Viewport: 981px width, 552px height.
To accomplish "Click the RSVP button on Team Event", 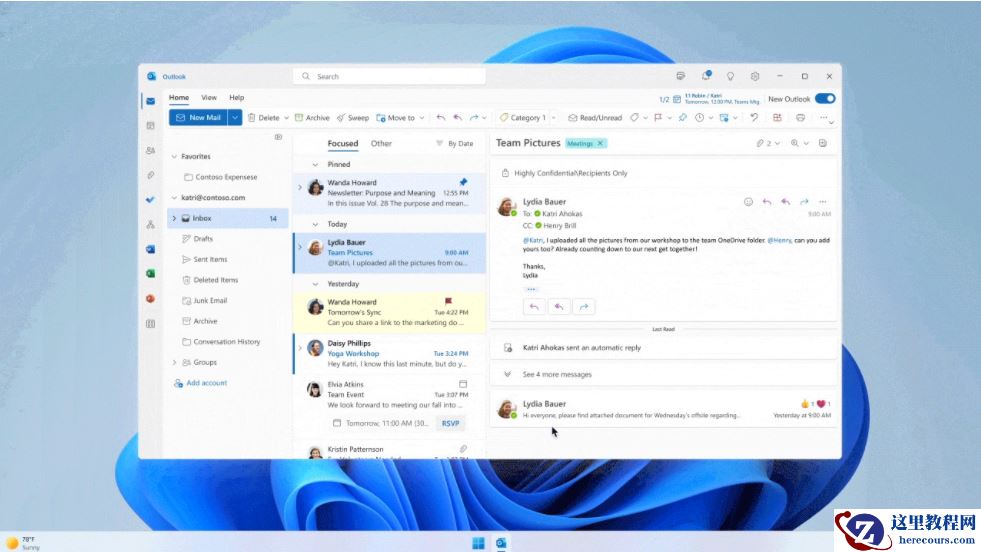I will pyautogui.click(x=450, y=423).
